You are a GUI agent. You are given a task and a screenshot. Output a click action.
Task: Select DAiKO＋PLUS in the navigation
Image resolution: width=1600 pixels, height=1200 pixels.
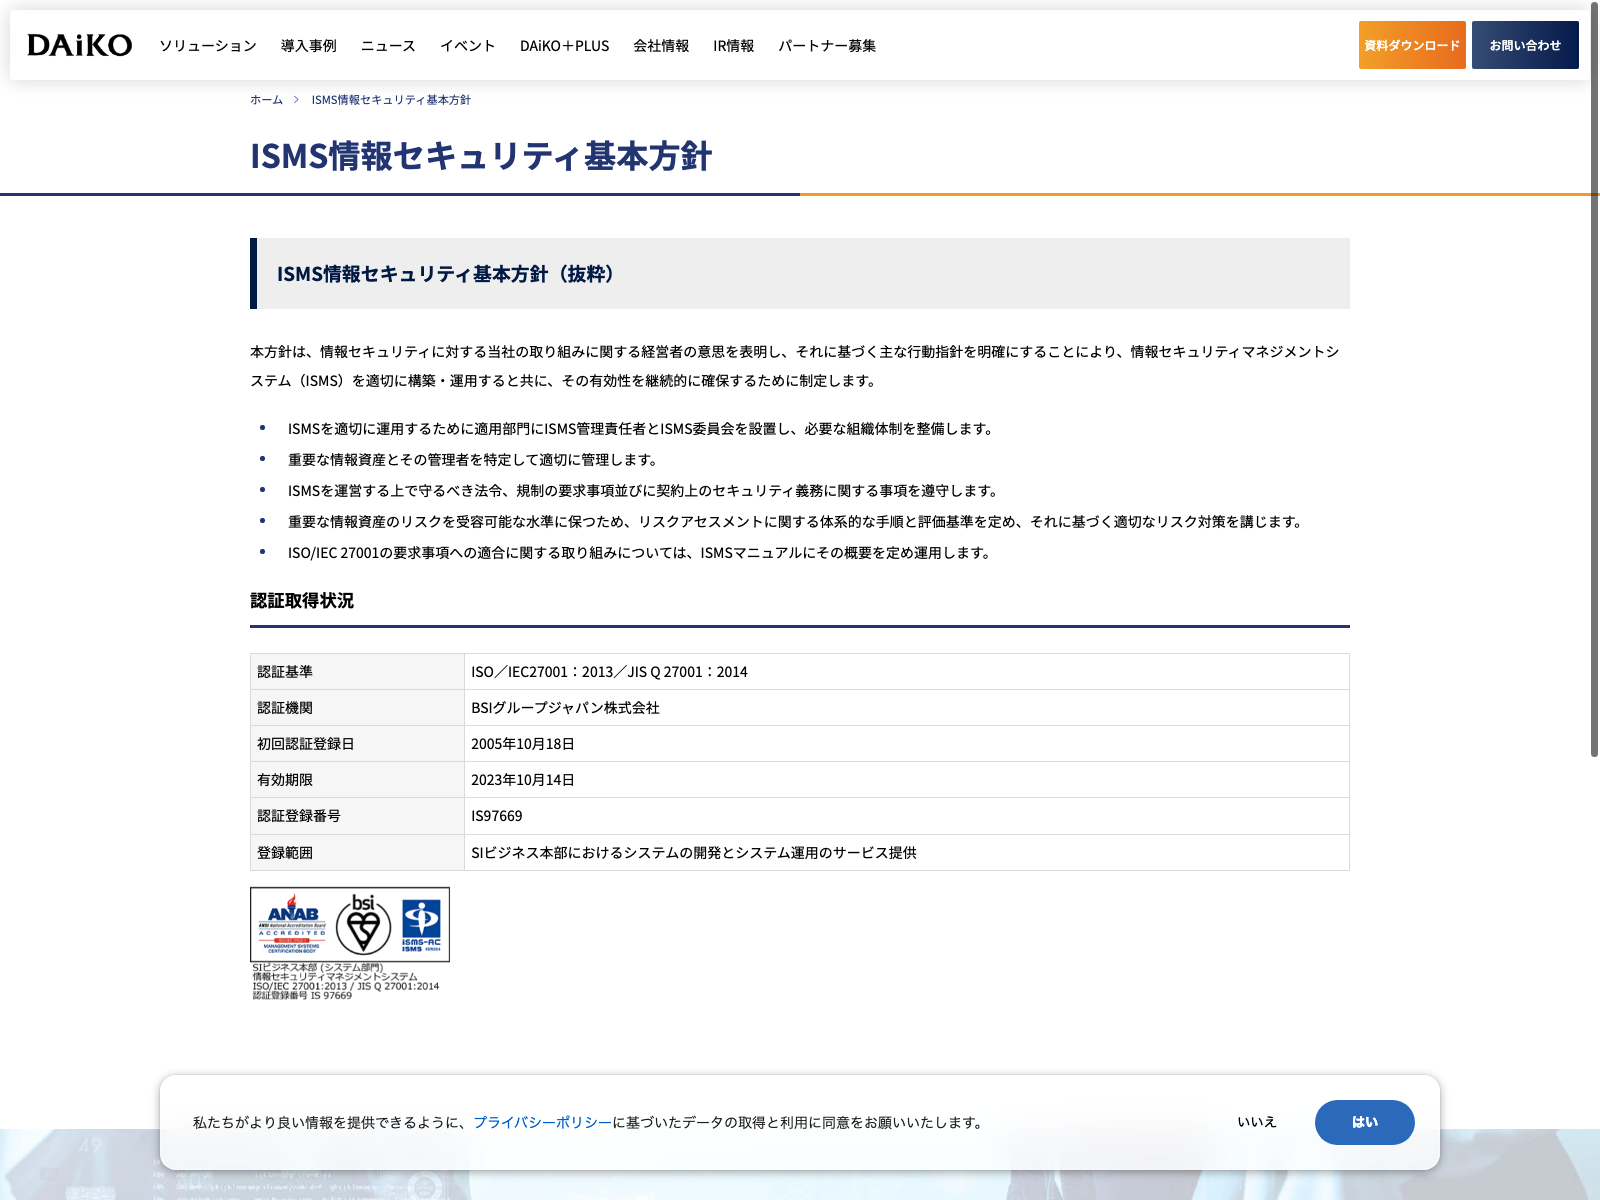click(x=564, y=46)
